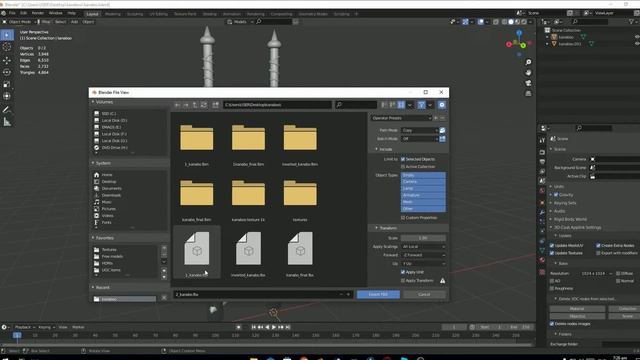Open the Apply Scalings dropdown

click(423, 247)
